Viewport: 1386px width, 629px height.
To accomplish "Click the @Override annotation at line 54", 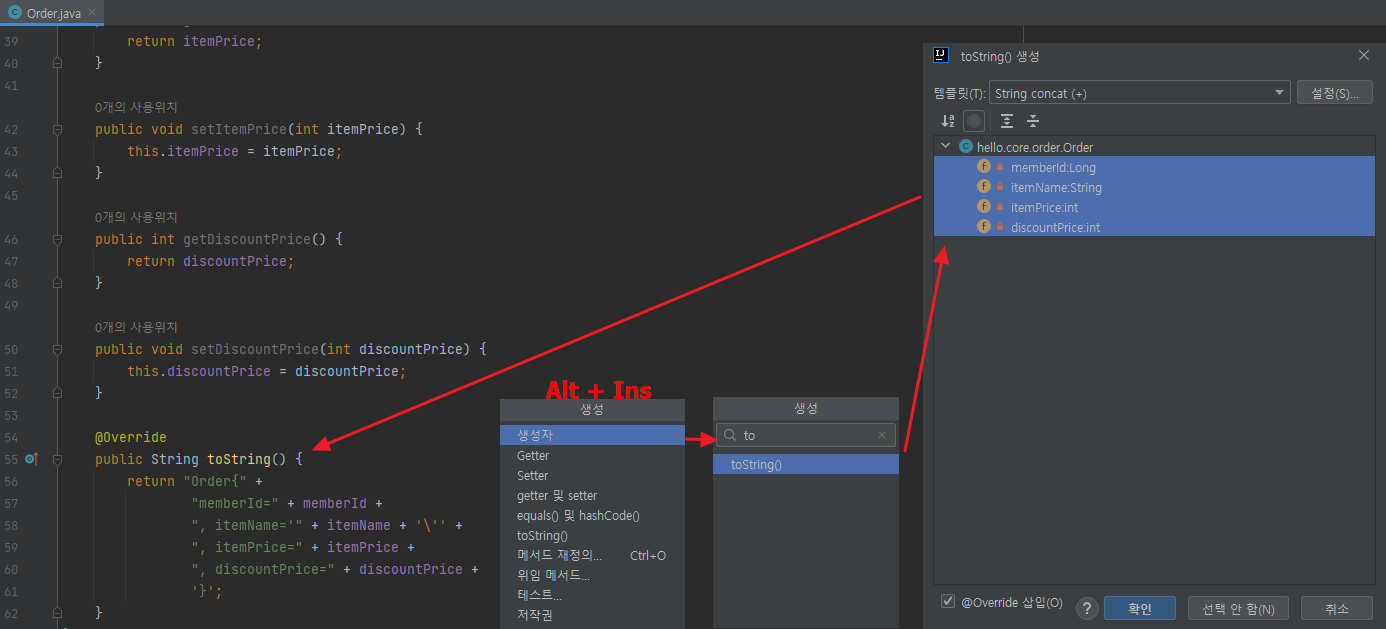I will [131, 437].
